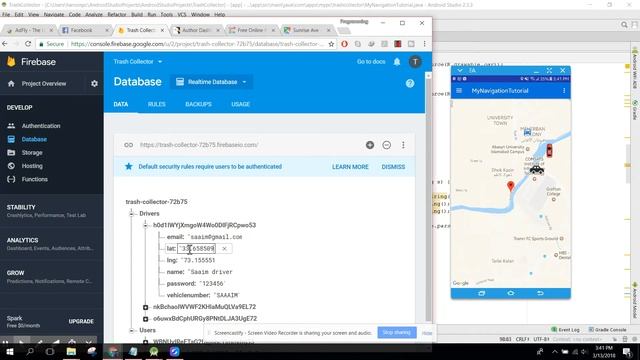640x360 pixels.
Task: Click the red car marker on map
Action: point(549,151)
